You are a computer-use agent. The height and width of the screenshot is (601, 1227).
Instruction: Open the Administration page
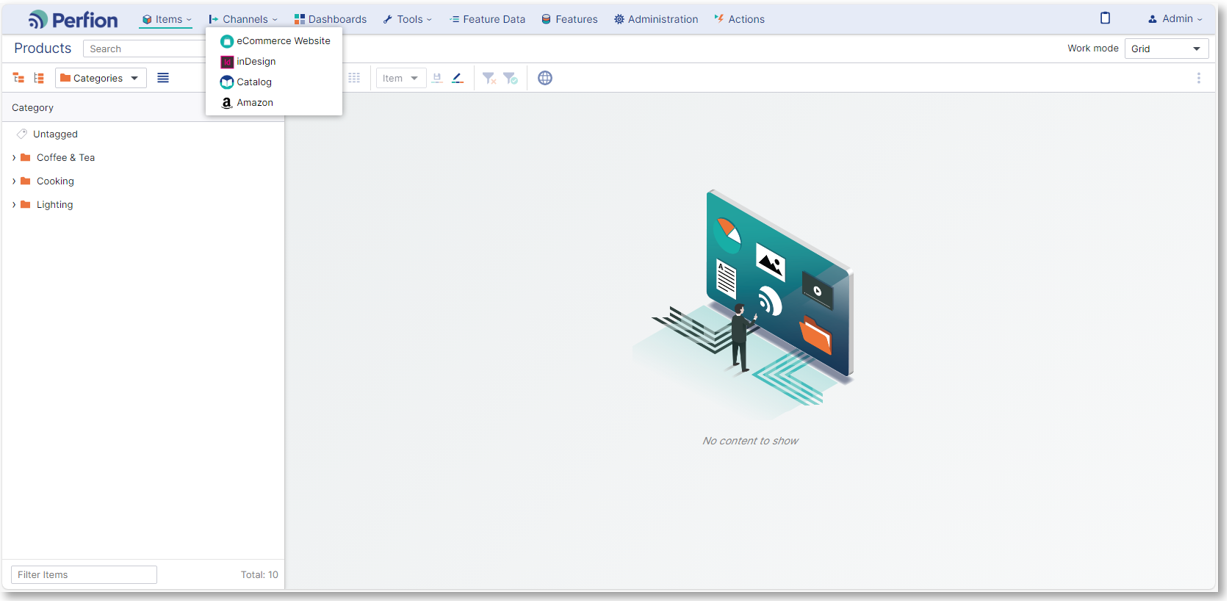pos(656,19)
